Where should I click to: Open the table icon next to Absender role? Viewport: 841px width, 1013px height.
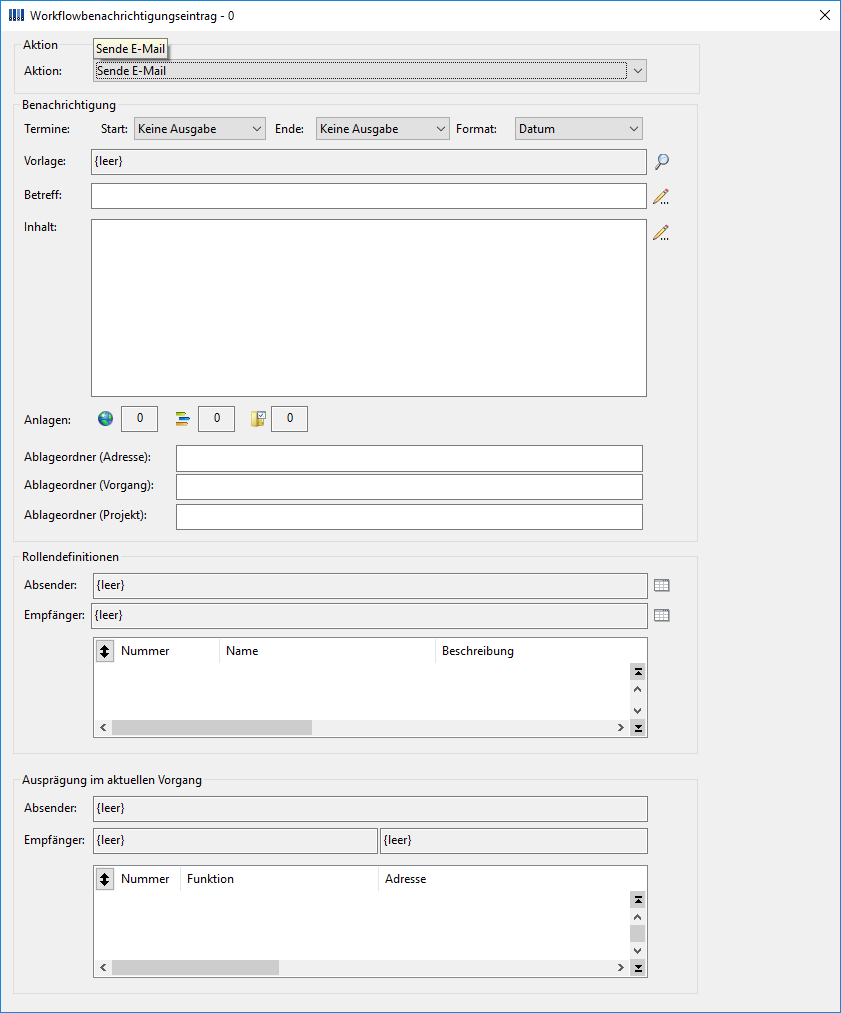[x=661, y=585]
